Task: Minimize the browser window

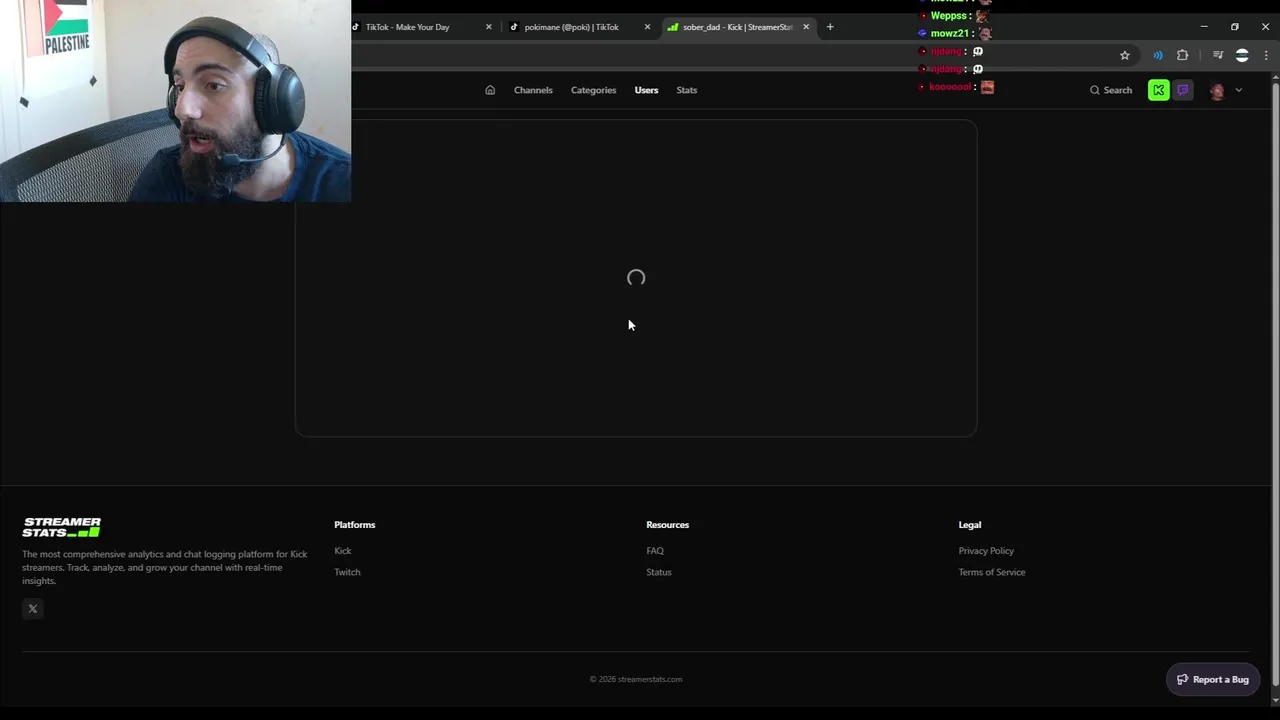Action: click(1204, 27)
